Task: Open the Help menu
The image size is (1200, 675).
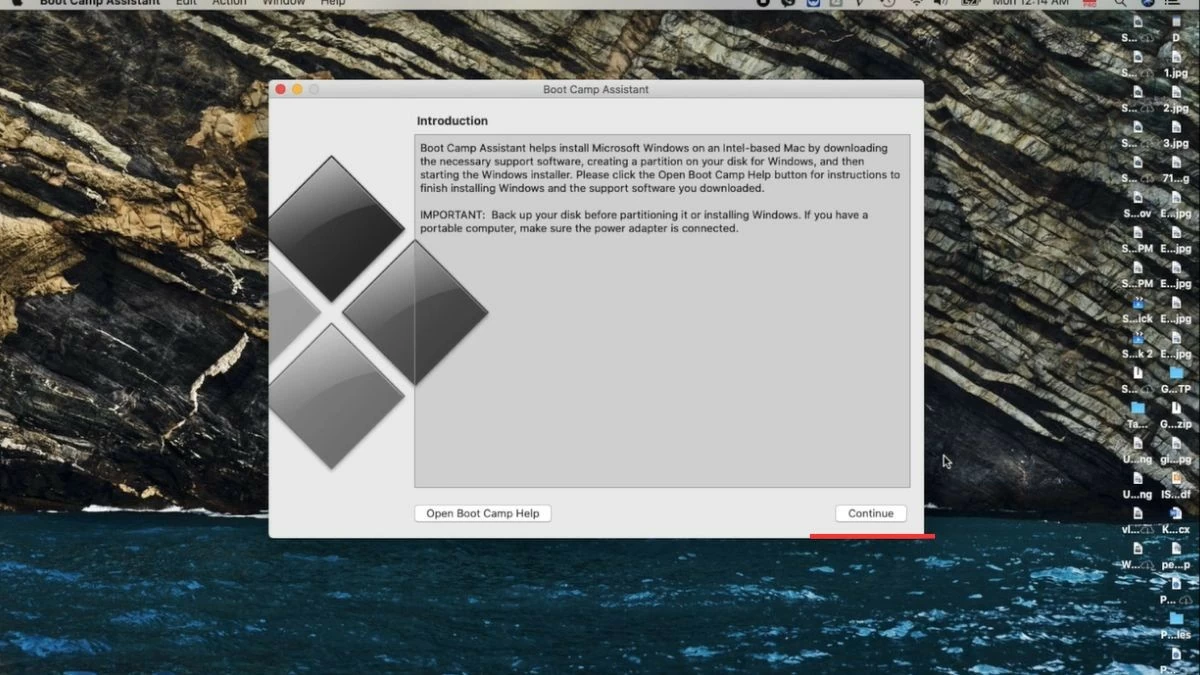Action: click(x=332, y=3)
